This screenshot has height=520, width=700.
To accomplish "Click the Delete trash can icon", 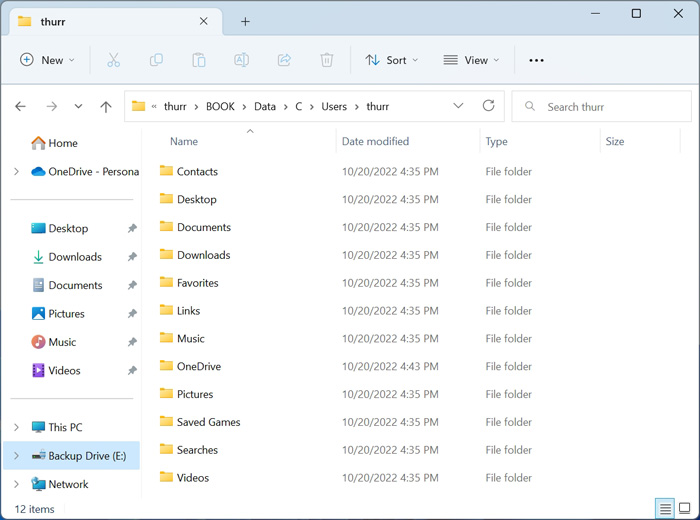I will point(327,60).
